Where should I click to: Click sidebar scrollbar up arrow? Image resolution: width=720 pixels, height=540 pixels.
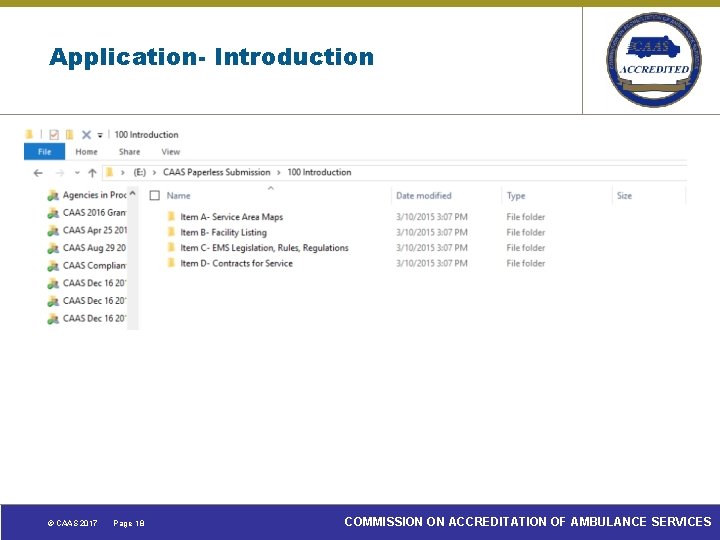click(133, 193)
